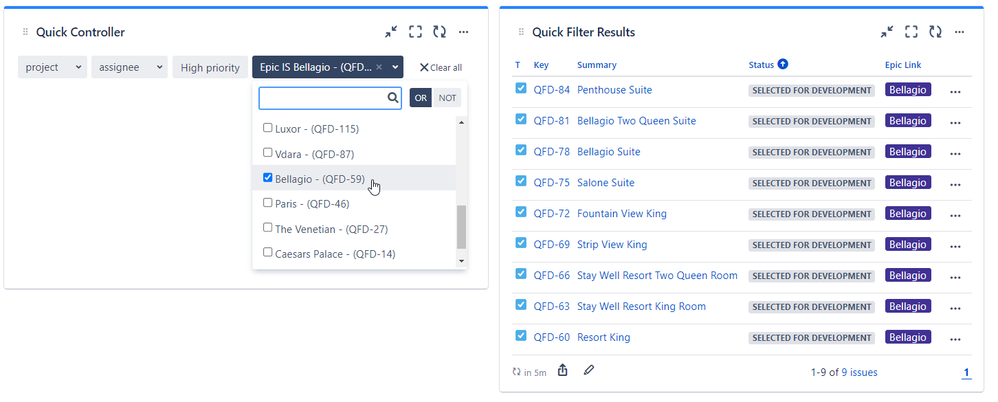The width and height of the screenshot is (998, 402).
Task: Click the auto-refresh in 5m indicator
Action: (530, 372)
